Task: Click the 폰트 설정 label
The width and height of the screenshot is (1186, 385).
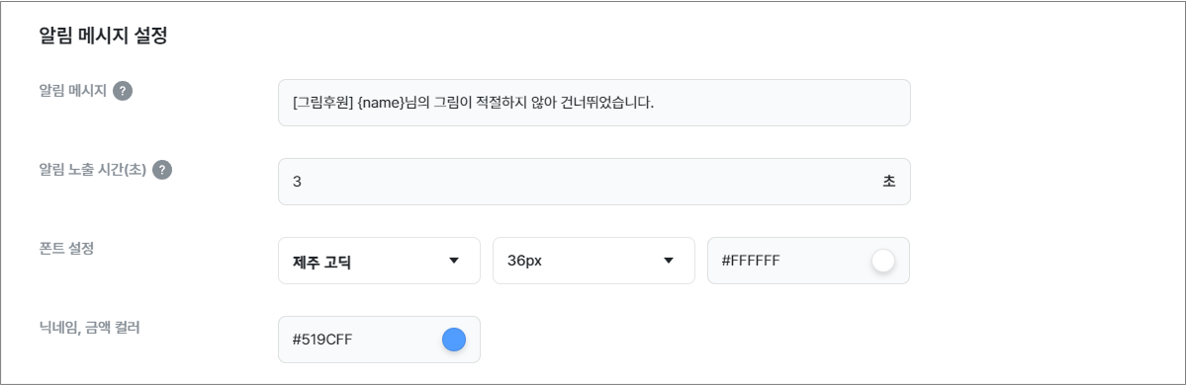Action: tap(66, 249)
